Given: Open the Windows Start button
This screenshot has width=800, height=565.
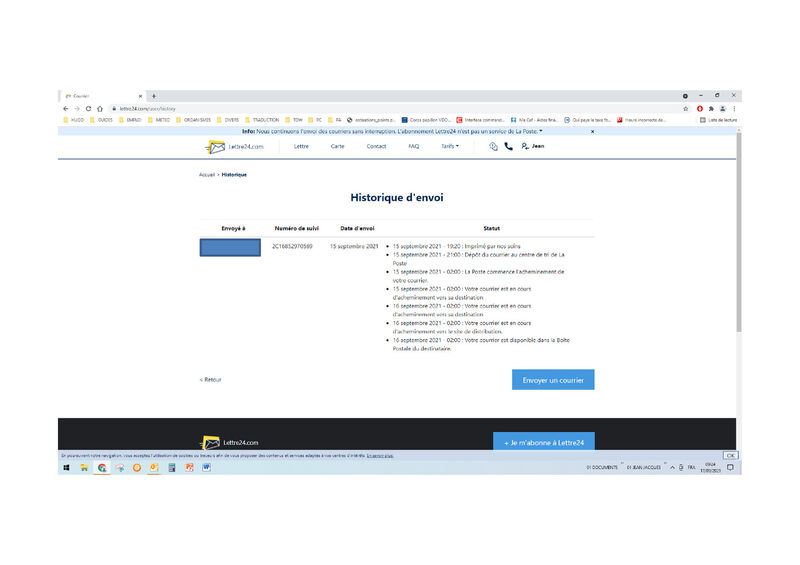Looking at the screenshot, I should [66, 468].
